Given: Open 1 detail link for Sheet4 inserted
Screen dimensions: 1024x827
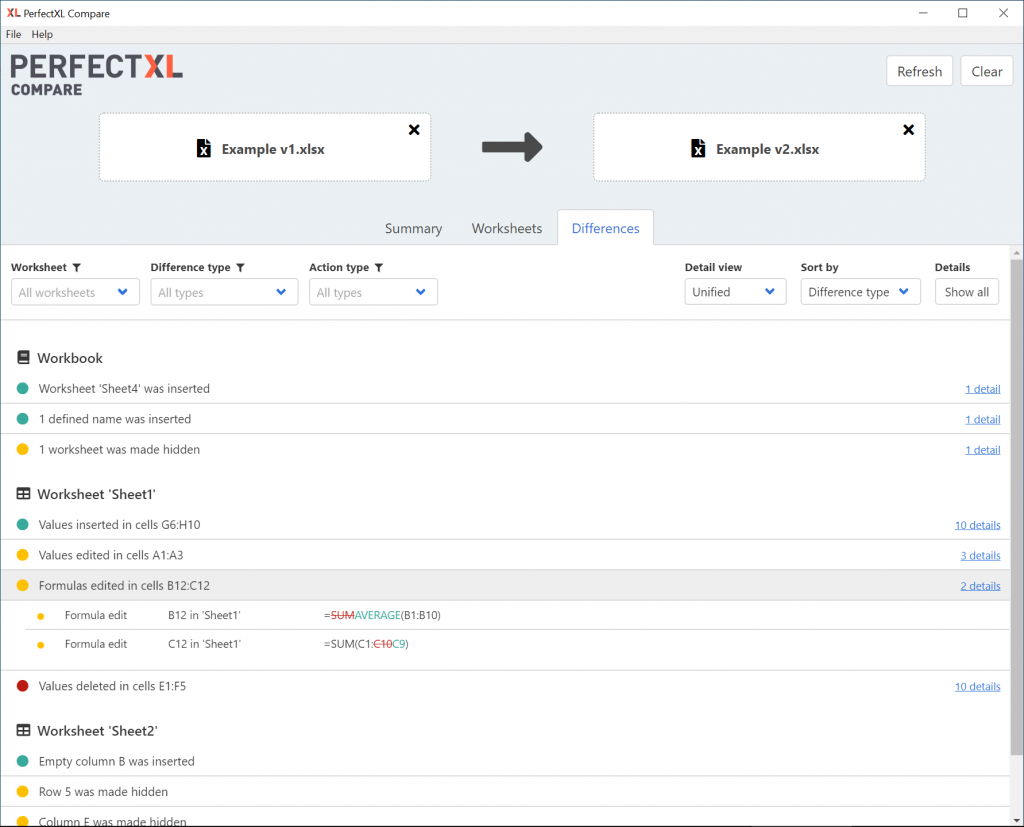Looking at the screenshot, I should pyautogui.click(x=983, y=389).
